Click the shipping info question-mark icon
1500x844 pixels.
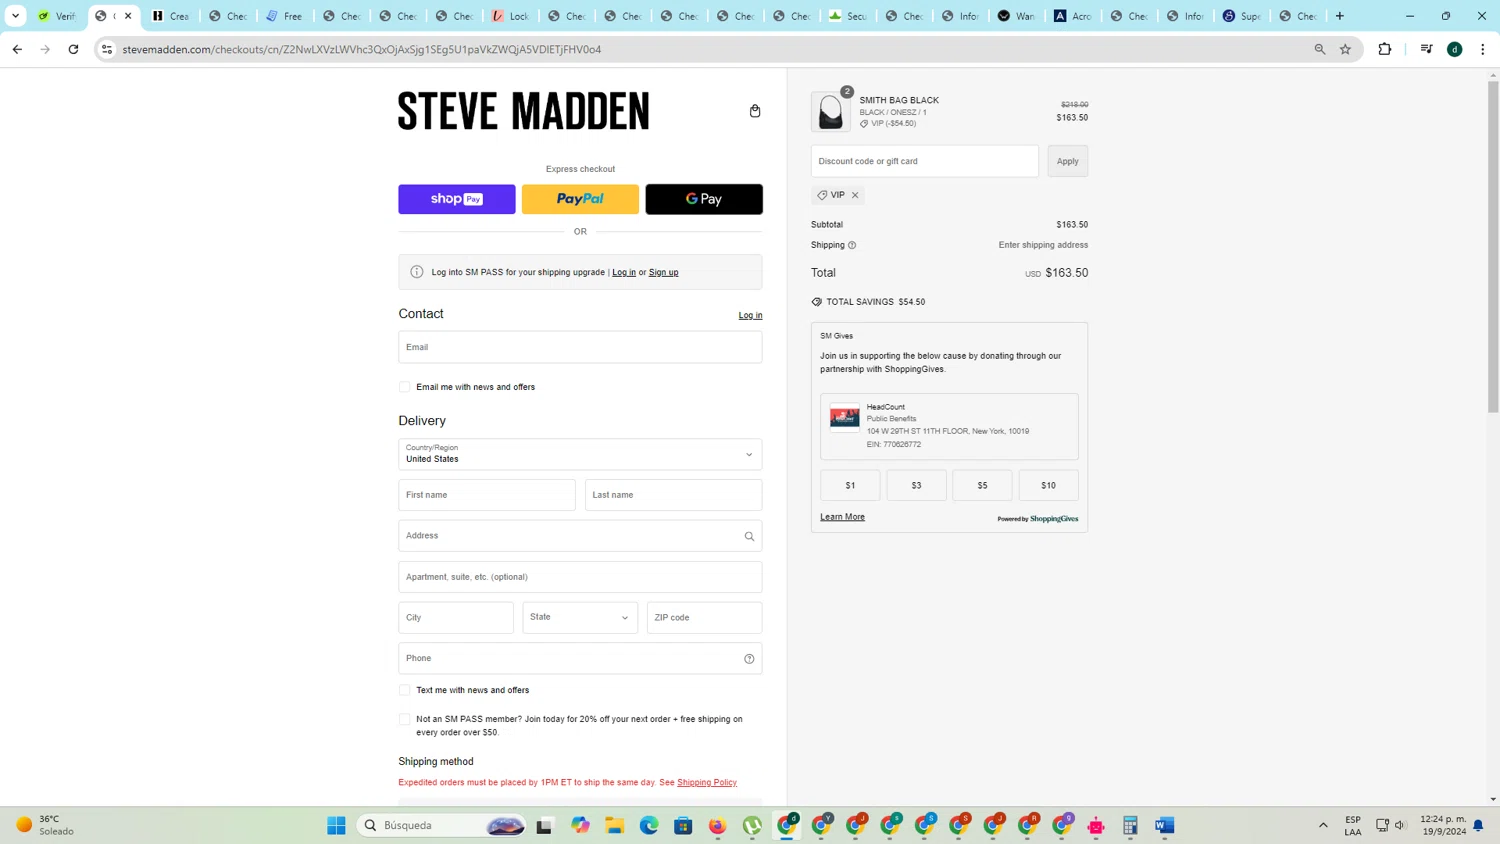click(x=852, y=245)
